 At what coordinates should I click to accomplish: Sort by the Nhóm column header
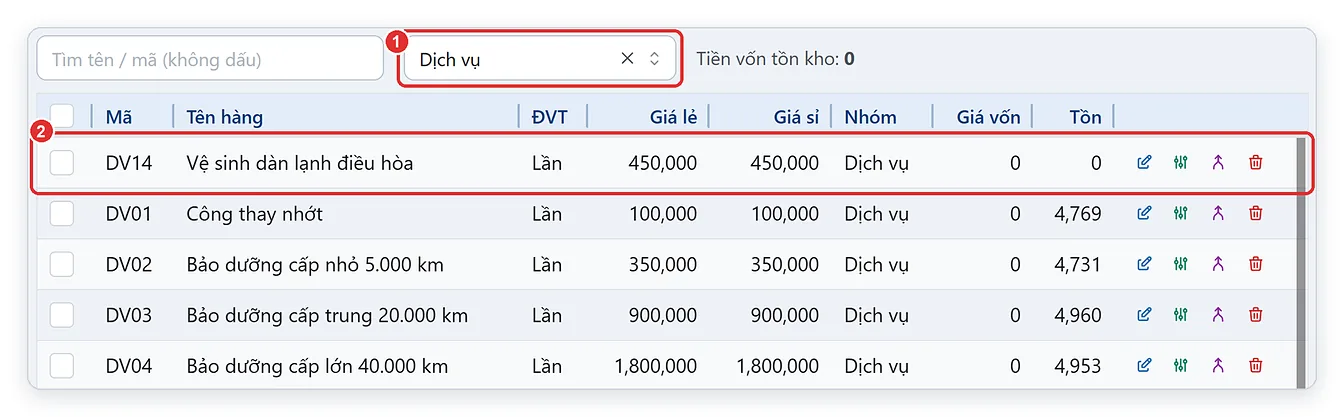click(870, 117)
